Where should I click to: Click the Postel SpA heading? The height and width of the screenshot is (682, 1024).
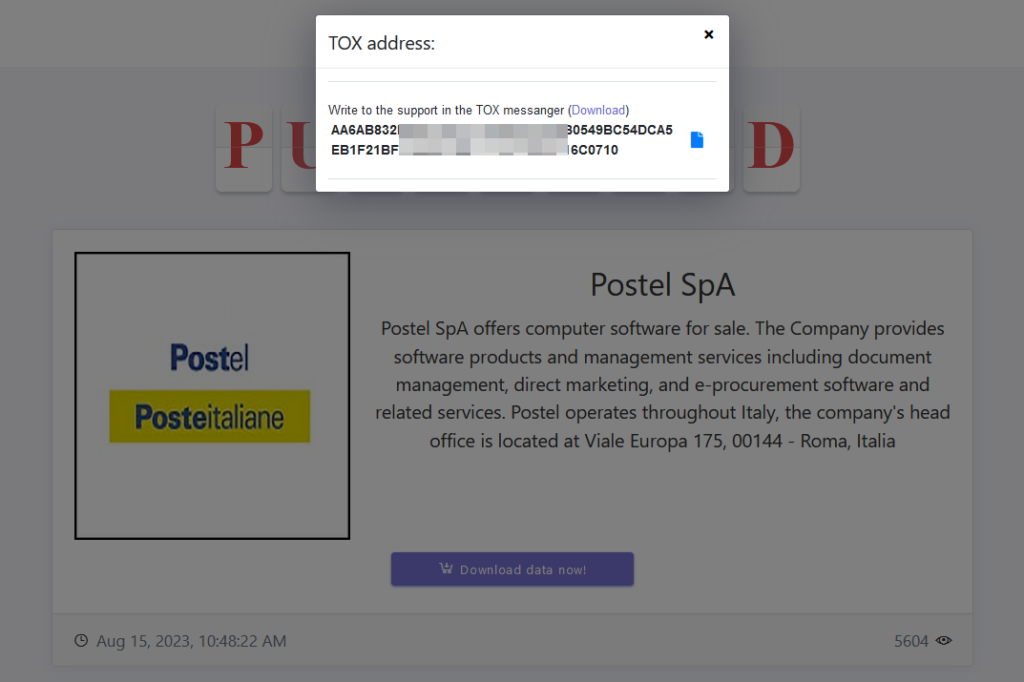tap(662, 285)
